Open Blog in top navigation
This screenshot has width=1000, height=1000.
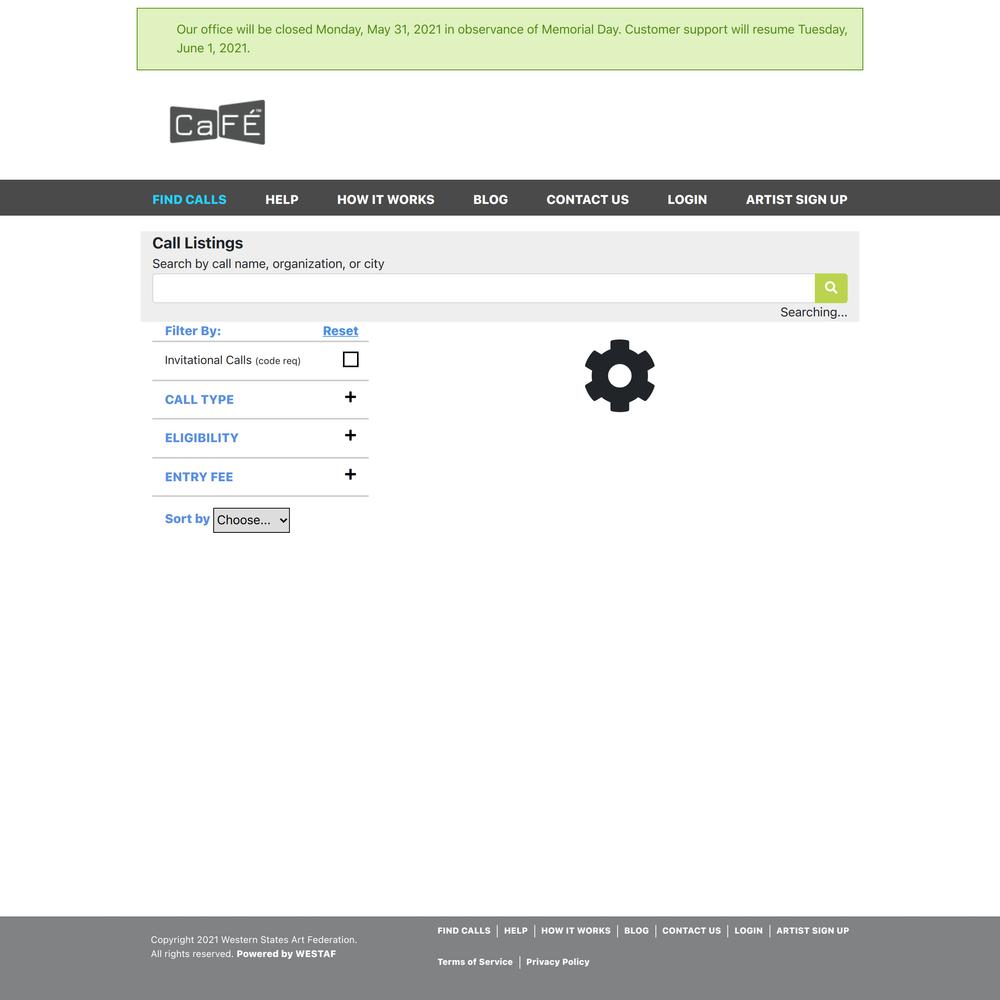click(490, 199)
